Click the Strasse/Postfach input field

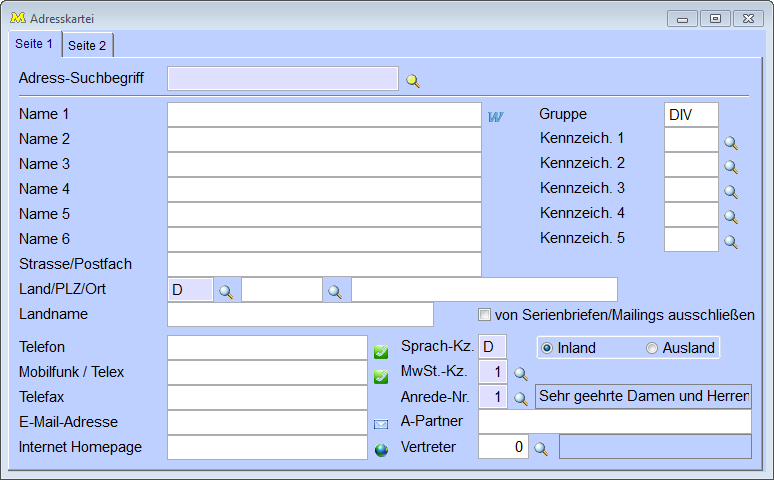[x=324, y=264]
